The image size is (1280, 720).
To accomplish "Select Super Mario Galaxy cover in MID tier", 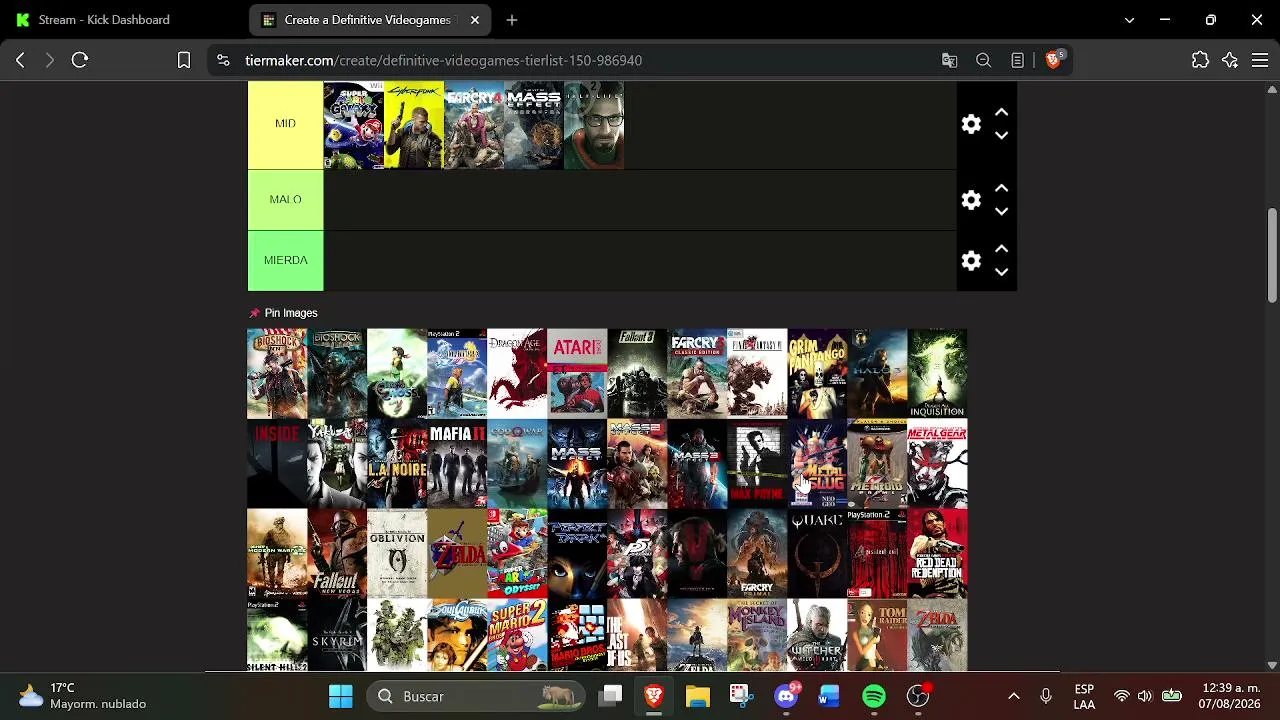I will (353, 125).
